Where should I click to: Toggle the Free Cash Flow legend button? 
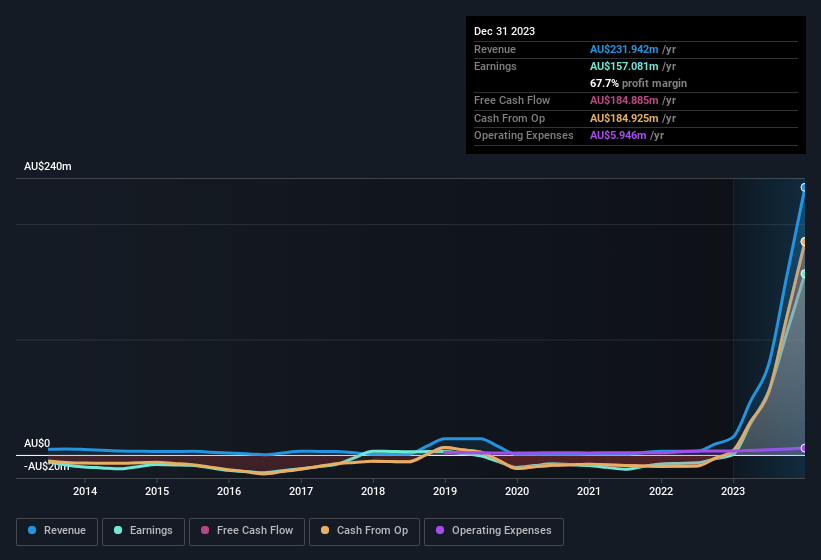(247, 531)
